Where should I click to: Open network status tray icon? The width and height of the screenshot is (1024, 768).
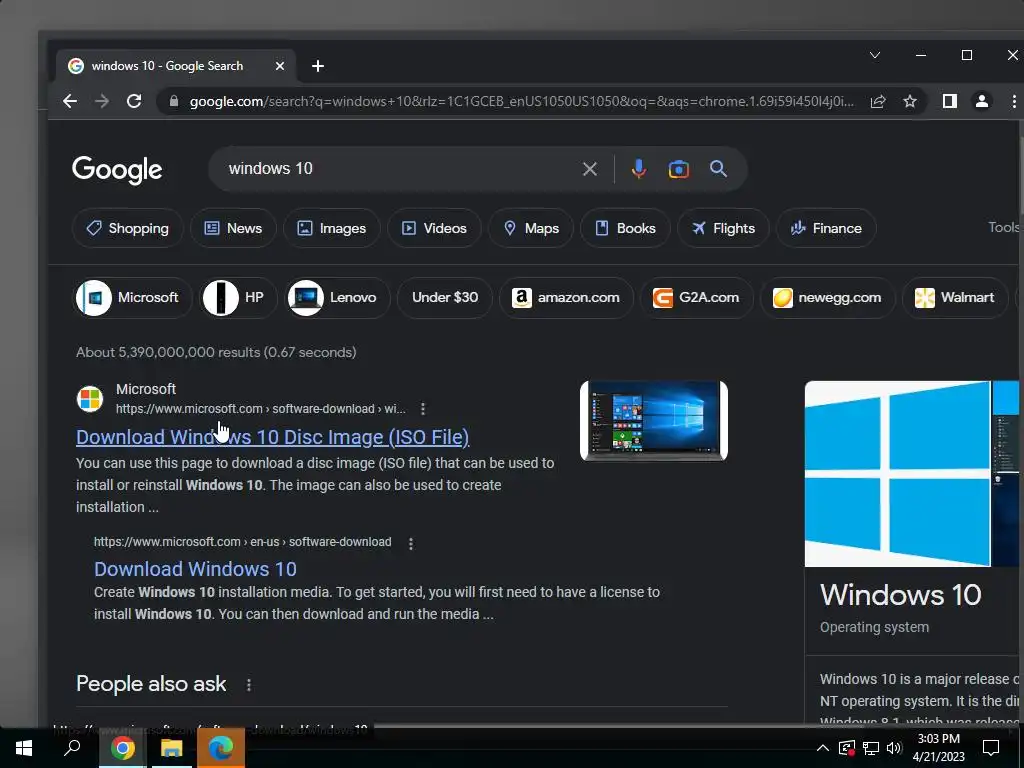(x=871, y=748)
